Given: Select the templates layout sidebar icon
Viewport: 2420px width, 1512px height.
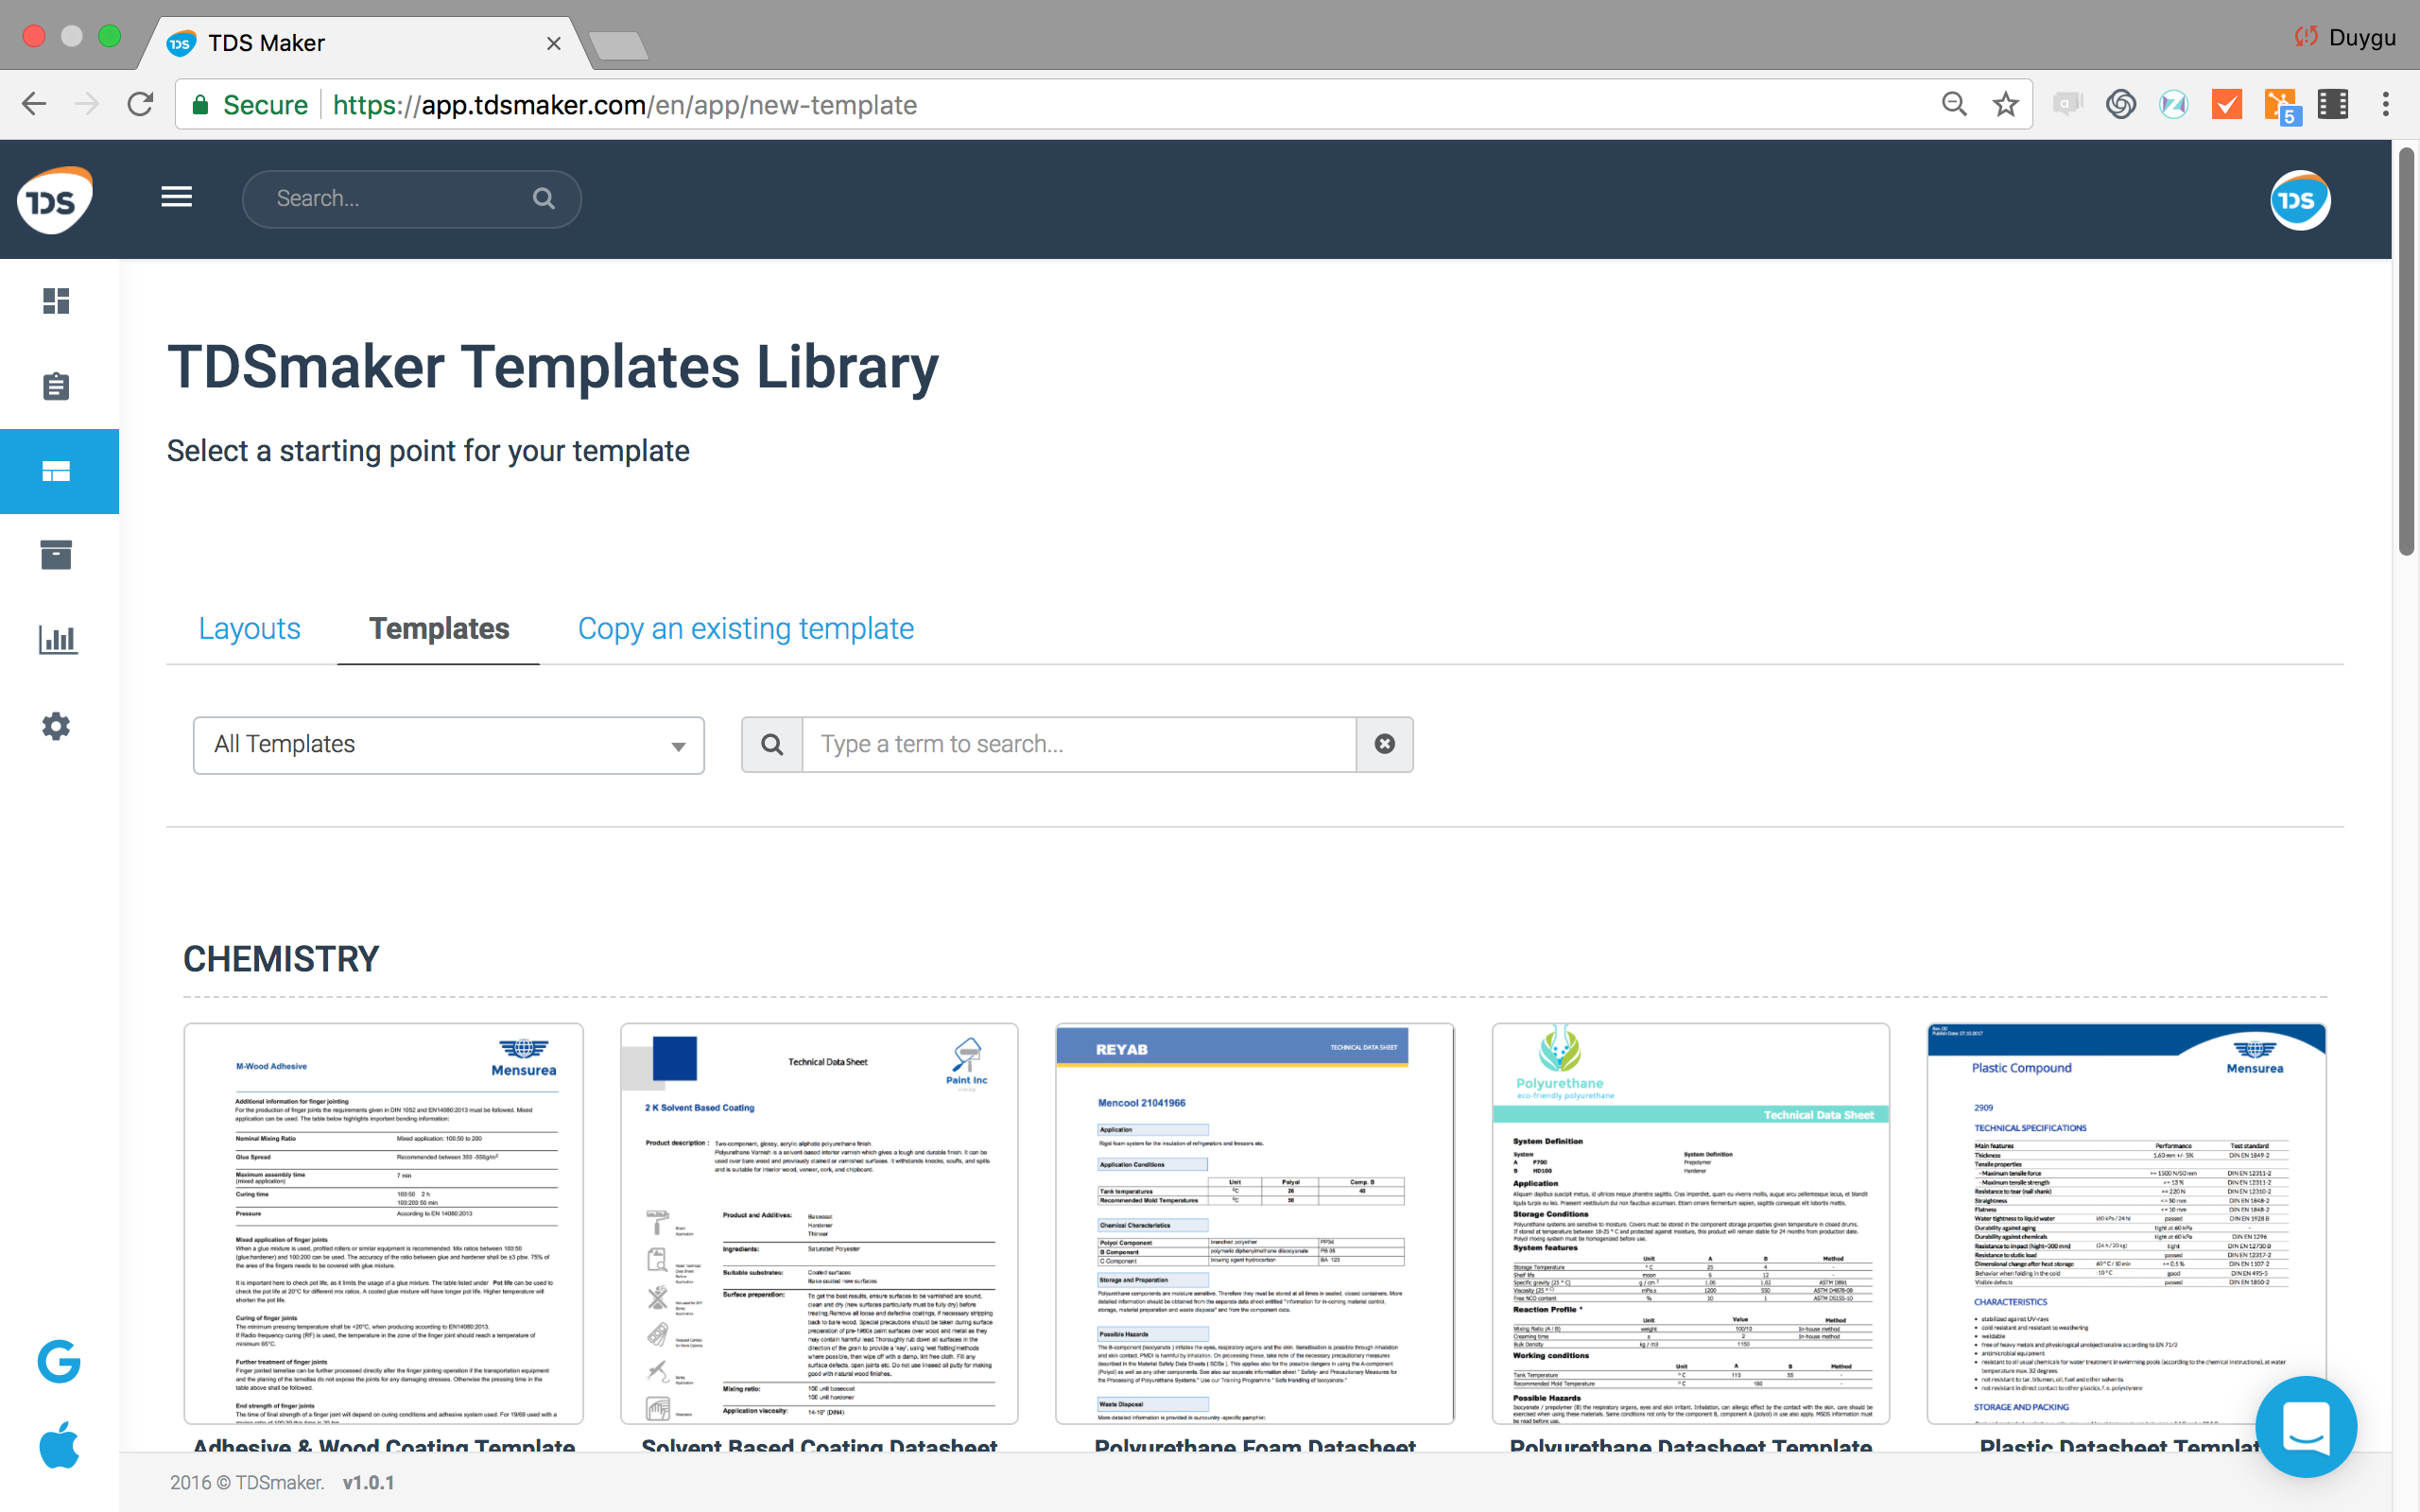Looking at the screenshot, I should point(56,471).
